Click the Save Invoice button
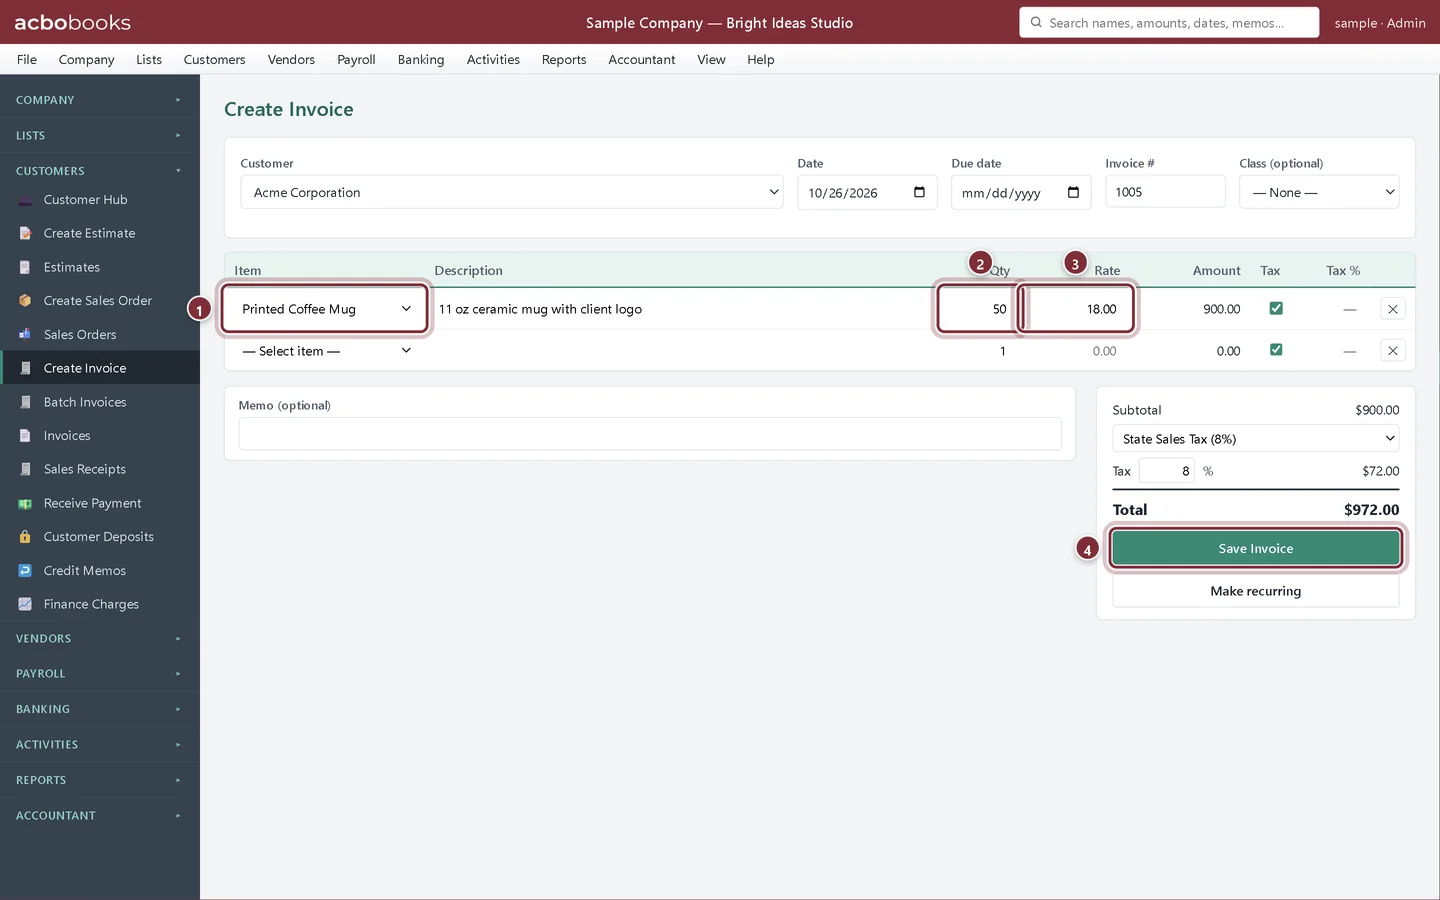The width and height of the screenshot is (1440, 900). (1256, 548)
